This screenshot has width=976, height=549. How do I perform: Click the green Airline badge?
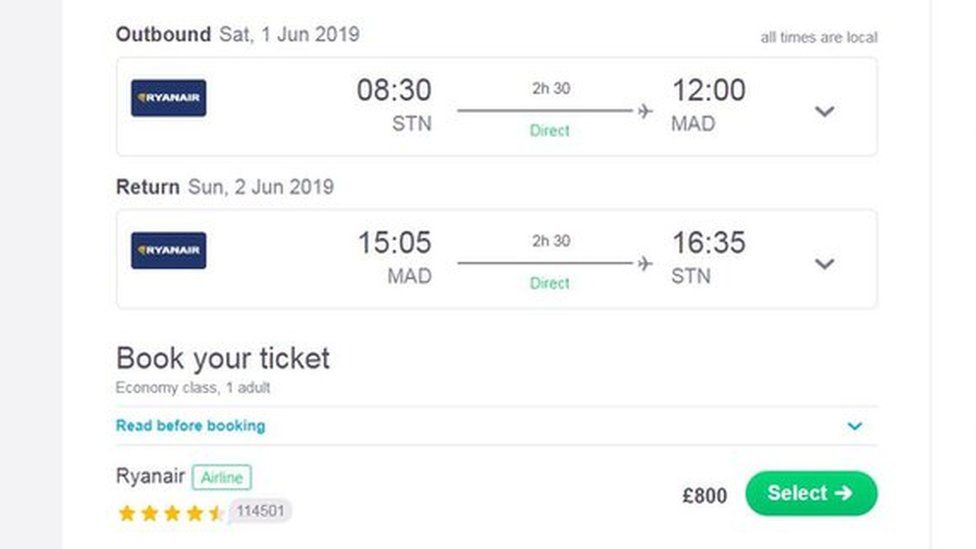pyautogui.click(x=222, y=477)
